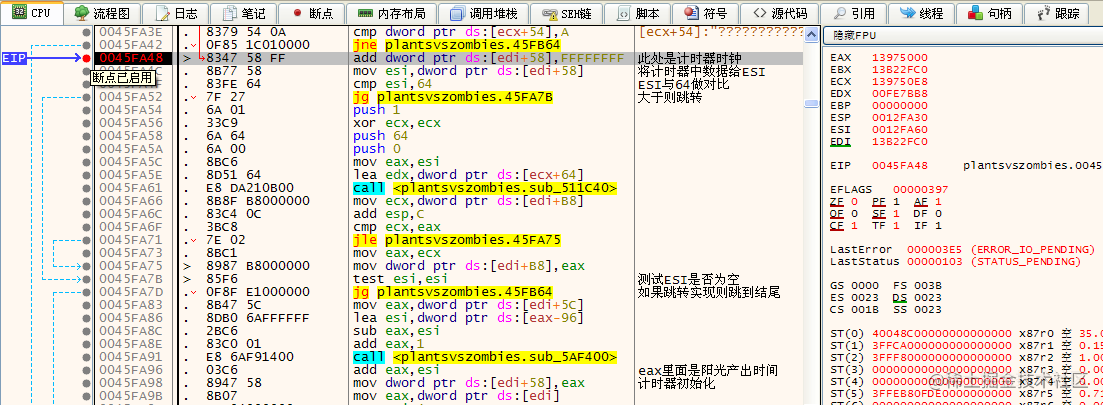Toggle breakpoint bullet at 0045FA5A
Viewport: 1103px width, 405px height.
87,149
